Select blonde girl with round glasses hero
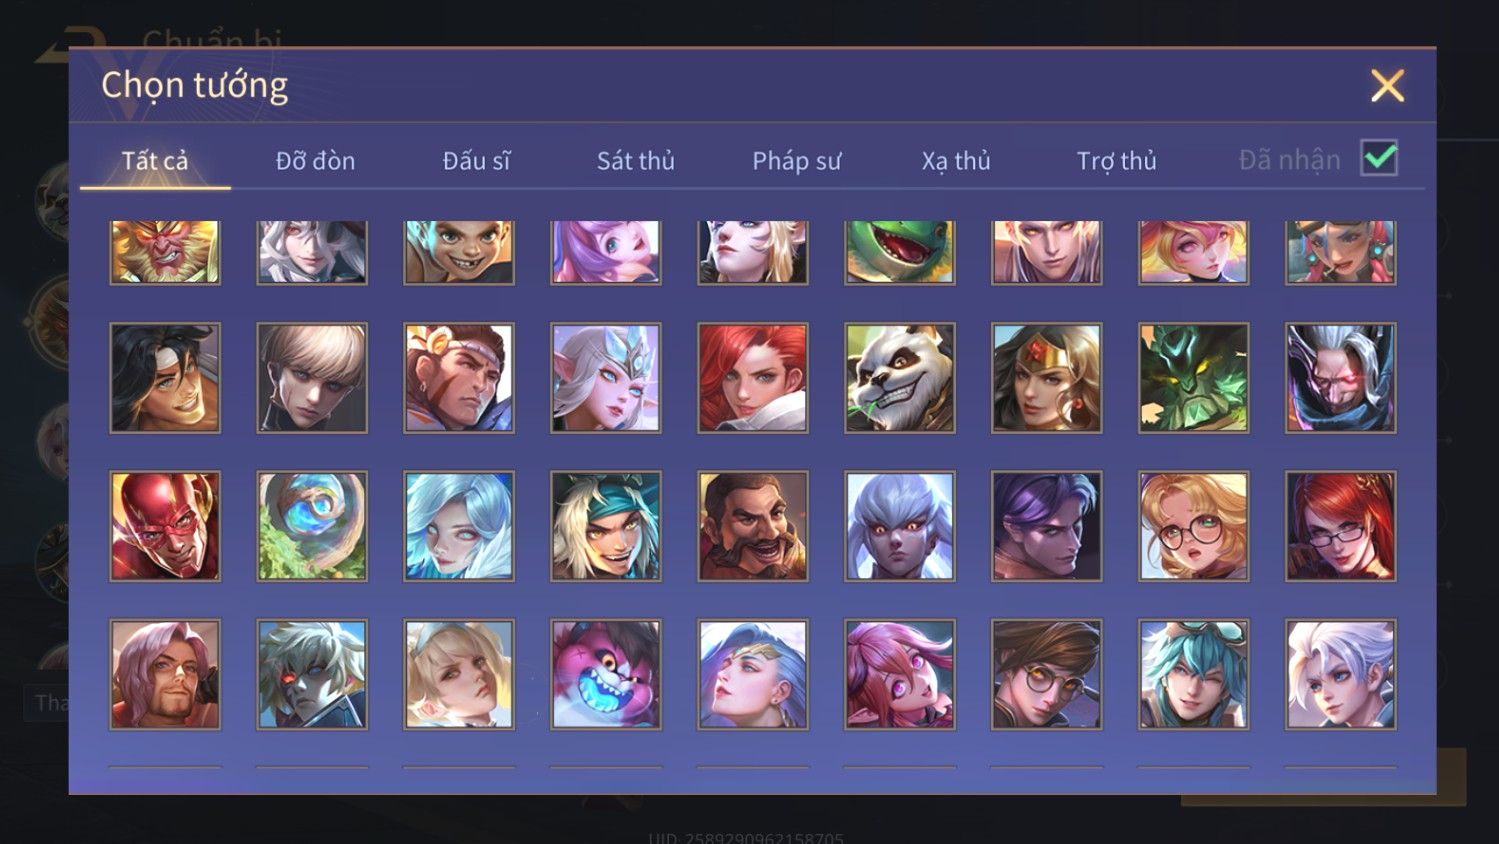 [1194, 526]
